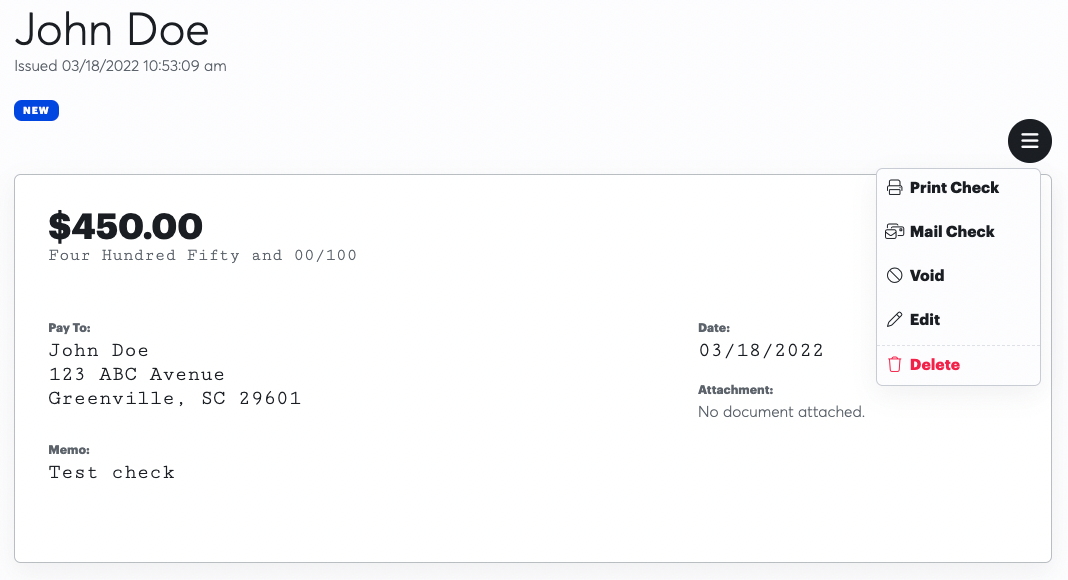Click the printer icon beside Print Check
Image resolution: width=1068 pixels, height=580 pixels.
click(895, 188)
